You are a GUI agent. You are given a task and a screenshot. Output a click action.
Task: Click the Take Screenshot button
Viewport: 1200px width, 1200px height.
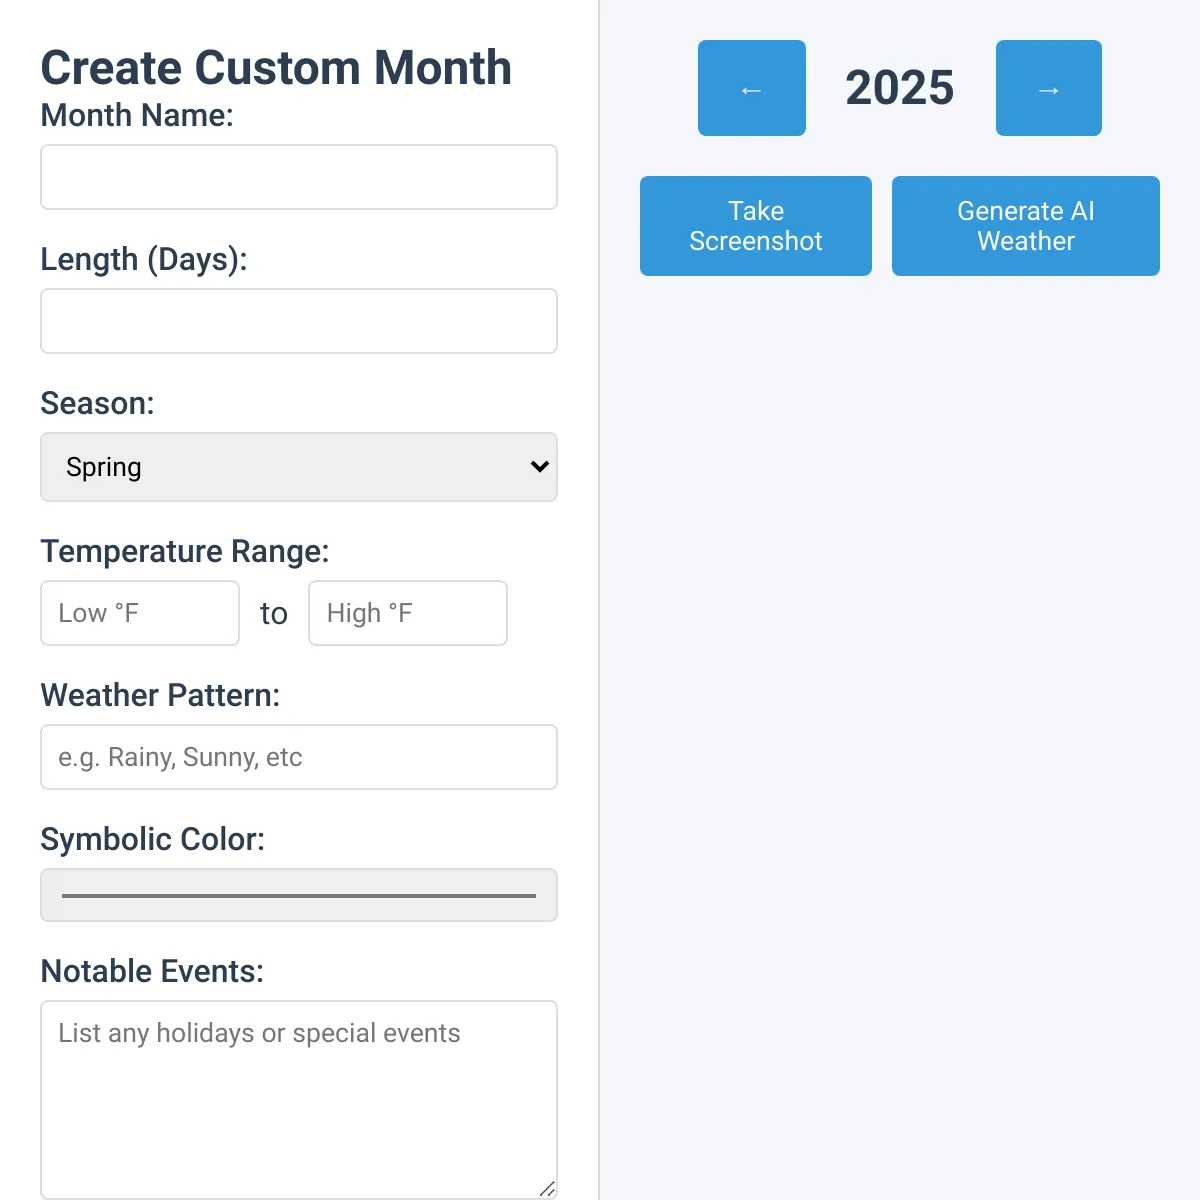[x=756, y=226]
